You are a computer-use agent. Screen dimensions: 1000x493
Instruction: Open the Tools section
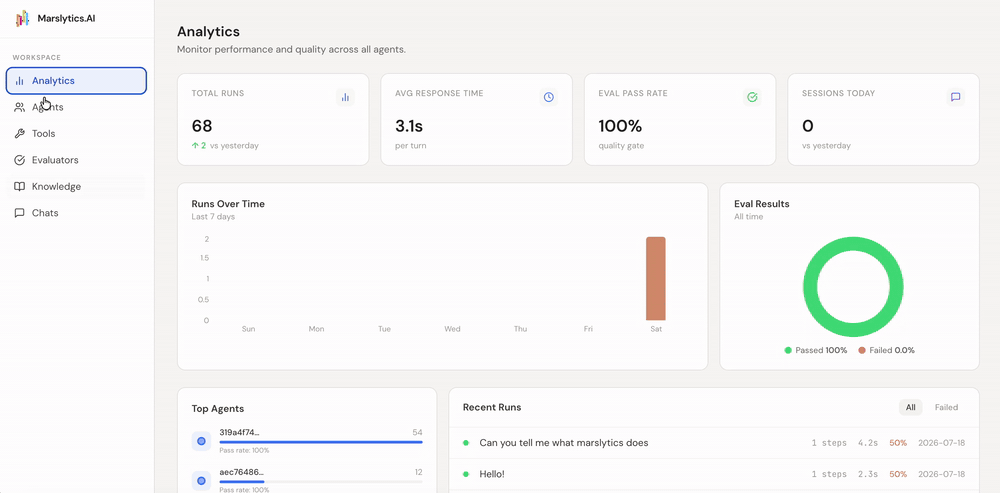click(77, 134)
